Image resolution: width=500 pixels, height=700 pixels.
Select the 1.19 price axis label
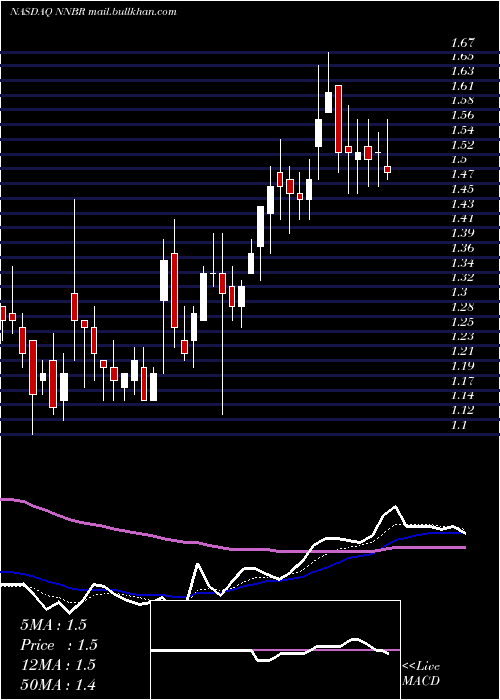[462, 366]
